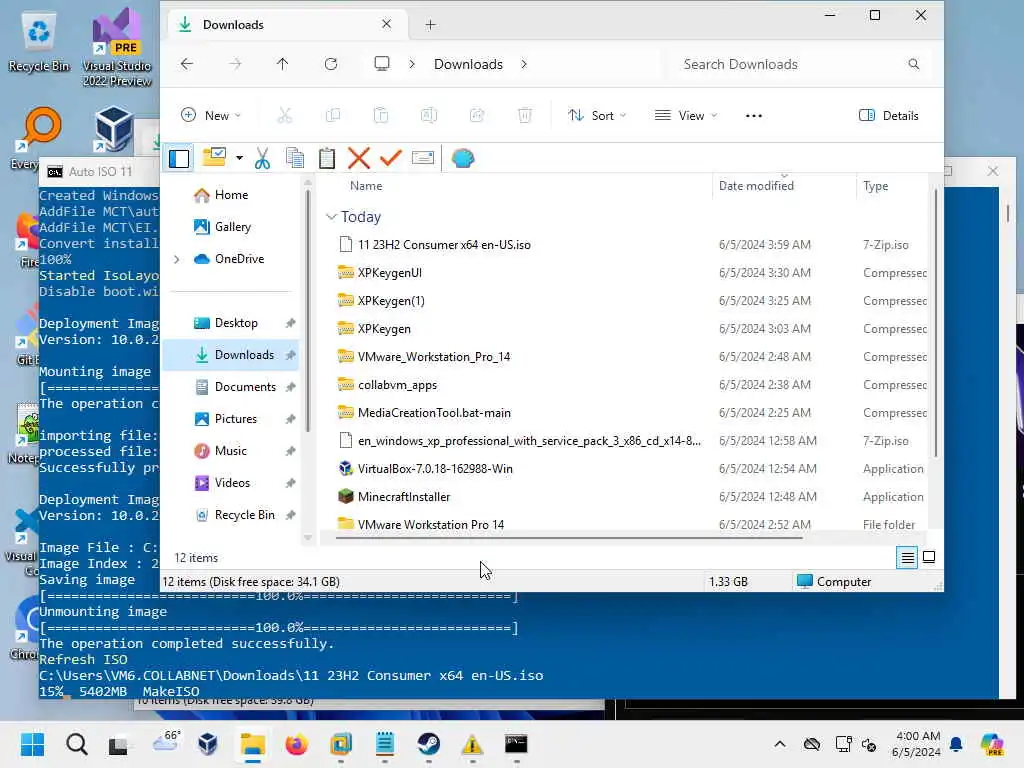Open the folder options icon in the classic toolbar

point(214,157)
